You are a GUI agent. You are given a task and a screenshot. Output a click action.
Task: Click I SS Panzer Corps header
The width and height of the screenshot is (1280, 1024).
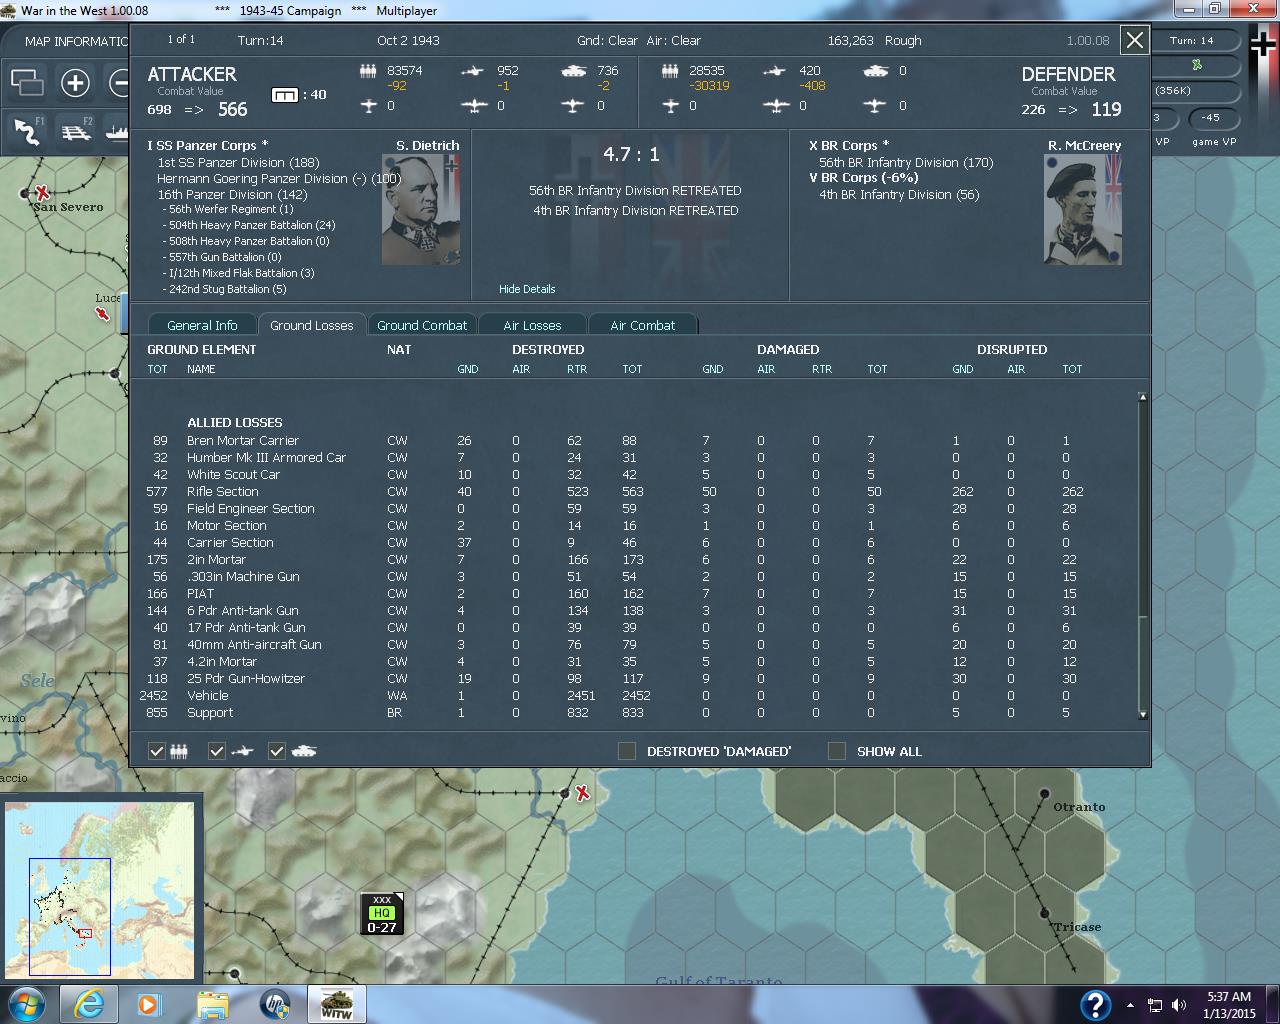[x=207, y=145]
